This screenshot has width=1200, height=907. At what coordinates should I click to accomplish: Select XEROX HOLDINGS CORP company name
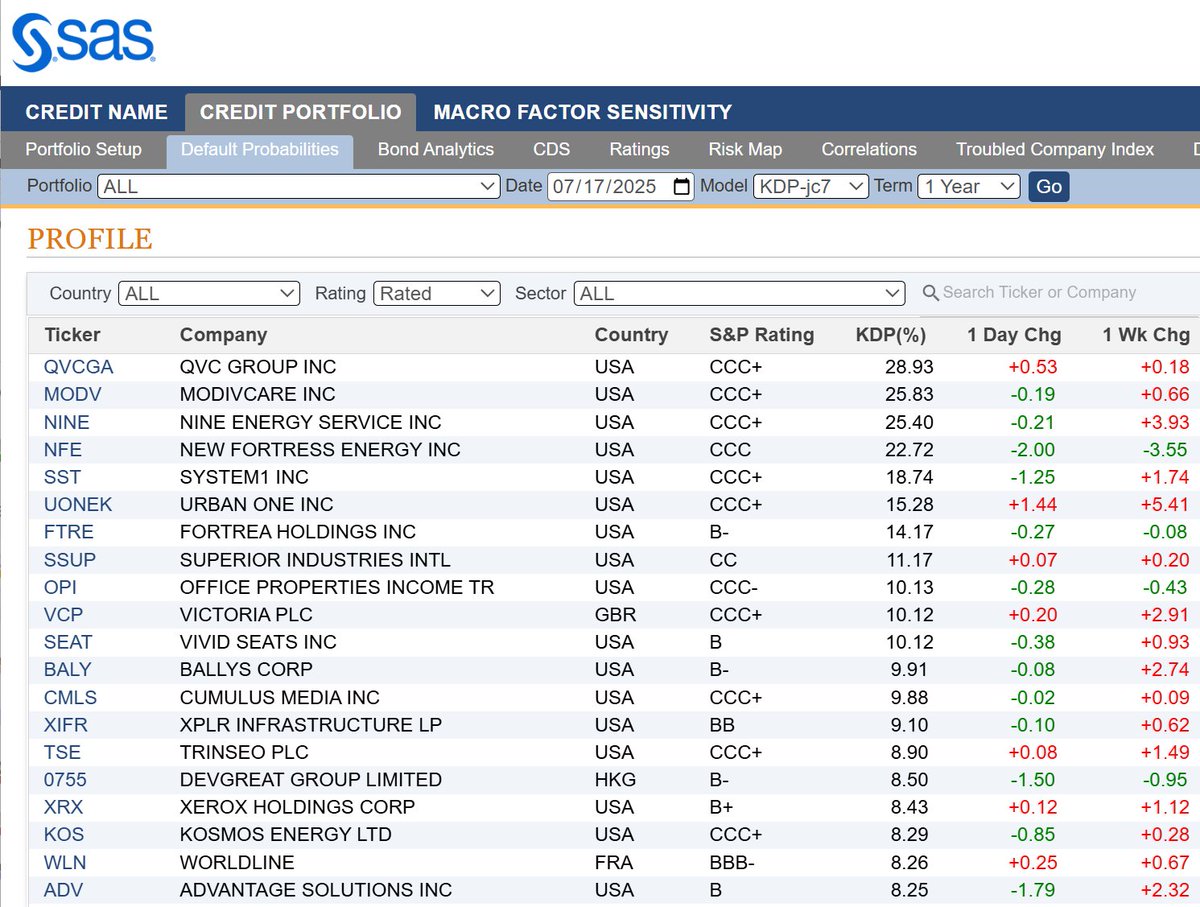click(297, 807)
